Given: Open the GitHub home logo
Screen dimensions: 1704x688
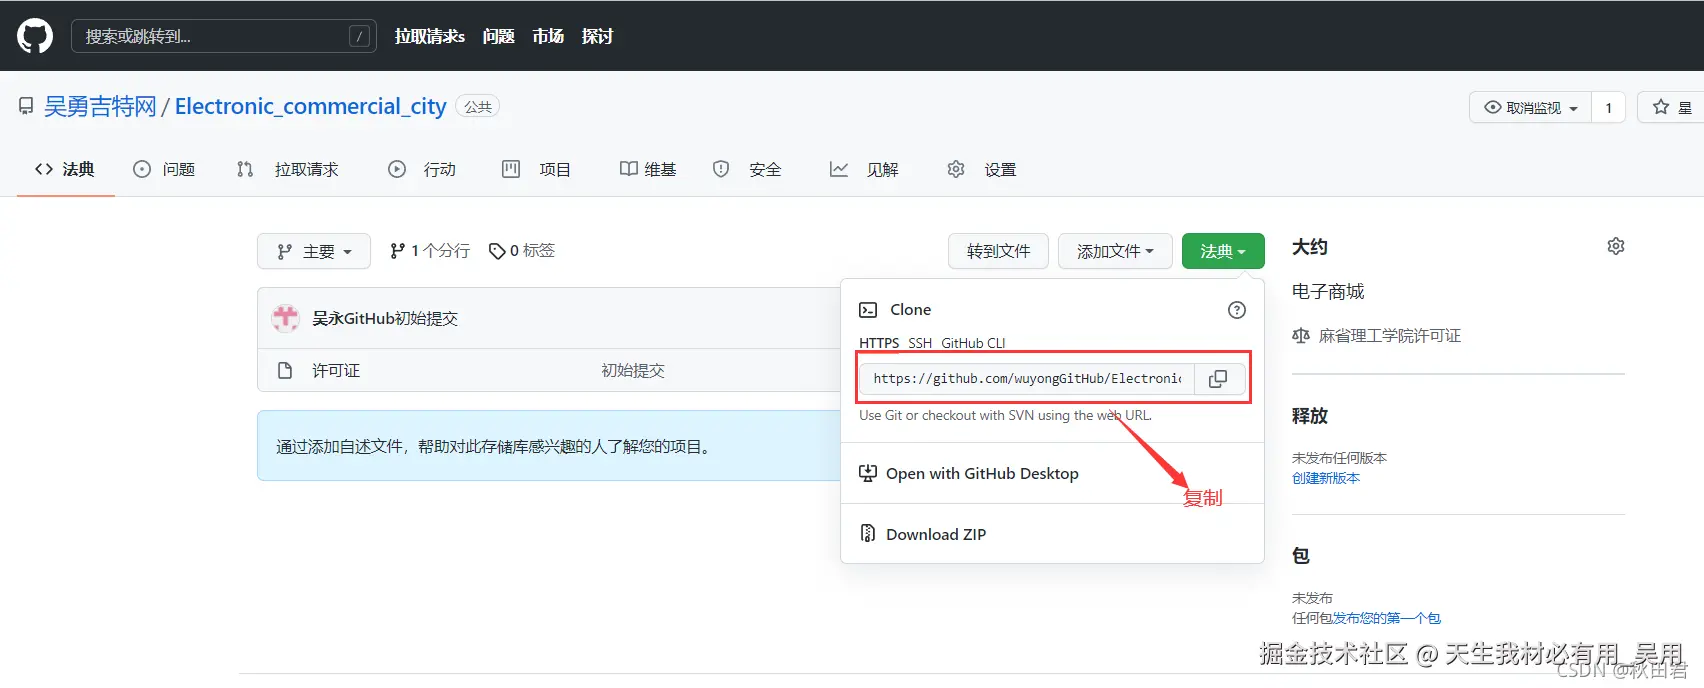Looking at the screenshot, I should coord(35,36).
